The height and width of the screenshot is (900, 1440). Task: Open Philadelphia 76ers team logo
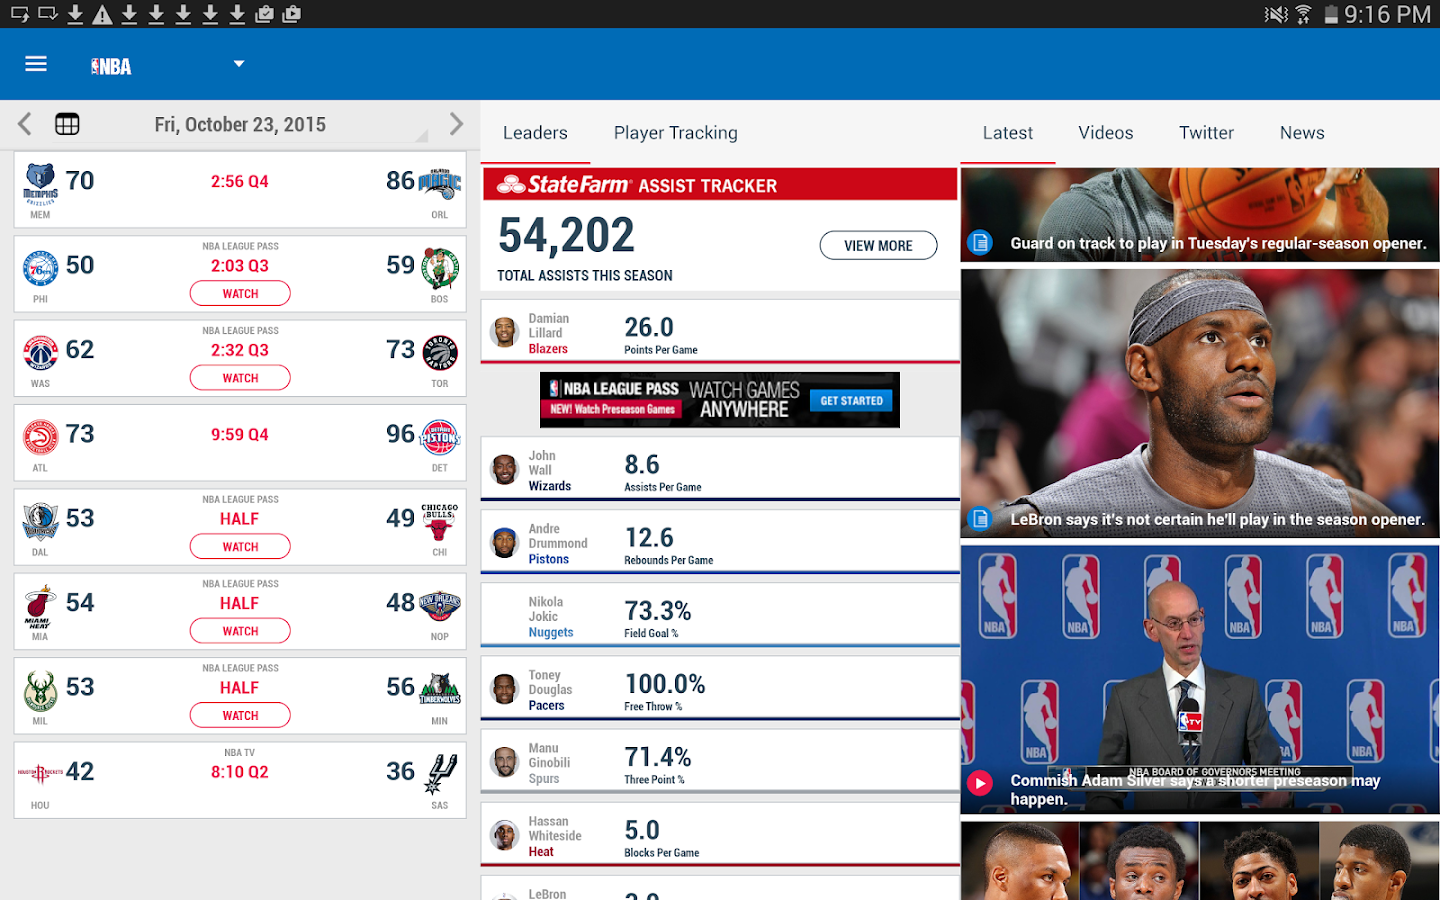[x=40, y=269]
